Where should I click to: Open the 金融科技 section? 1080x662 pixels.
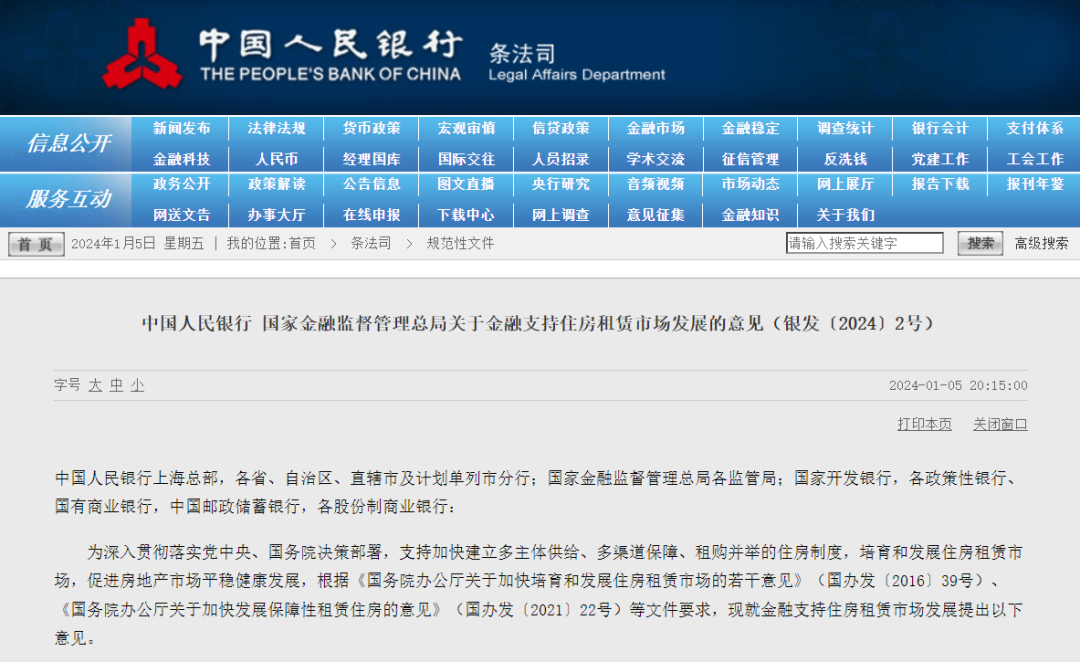[x=182, y=158]
